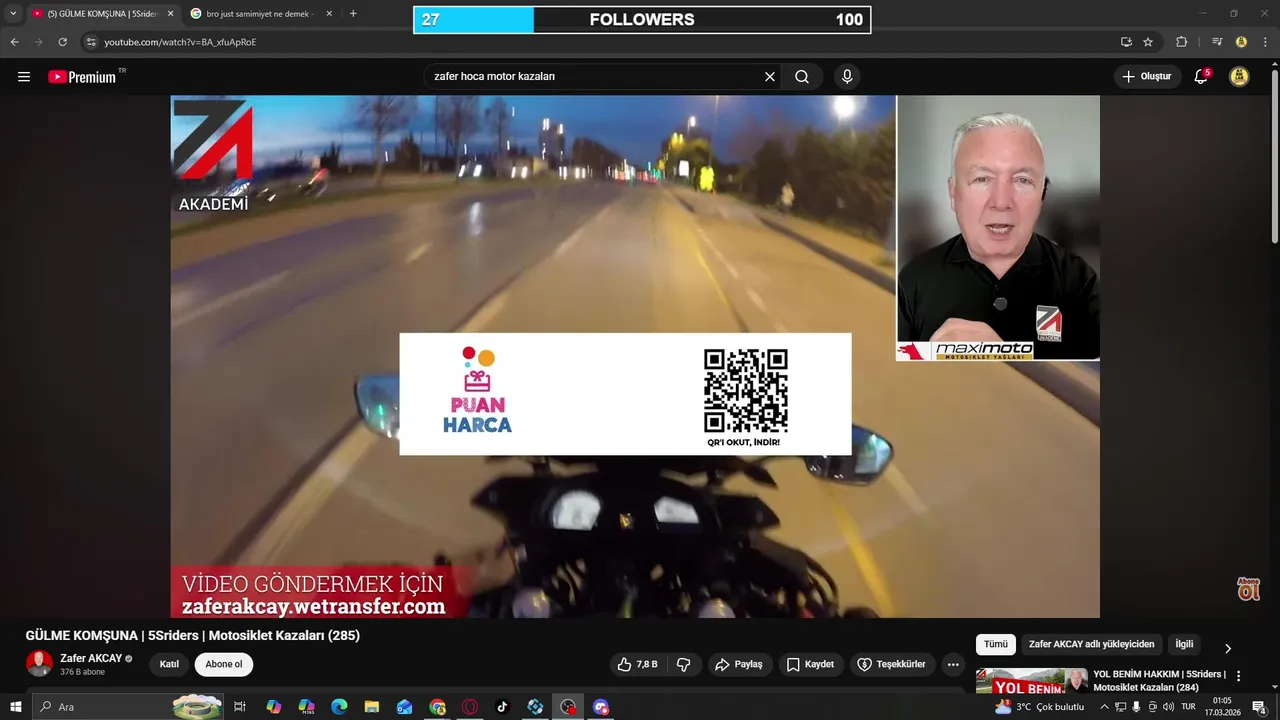Screen dimensions: 1280x720
Task: Open the Windows notification center
Action: 1259,707
